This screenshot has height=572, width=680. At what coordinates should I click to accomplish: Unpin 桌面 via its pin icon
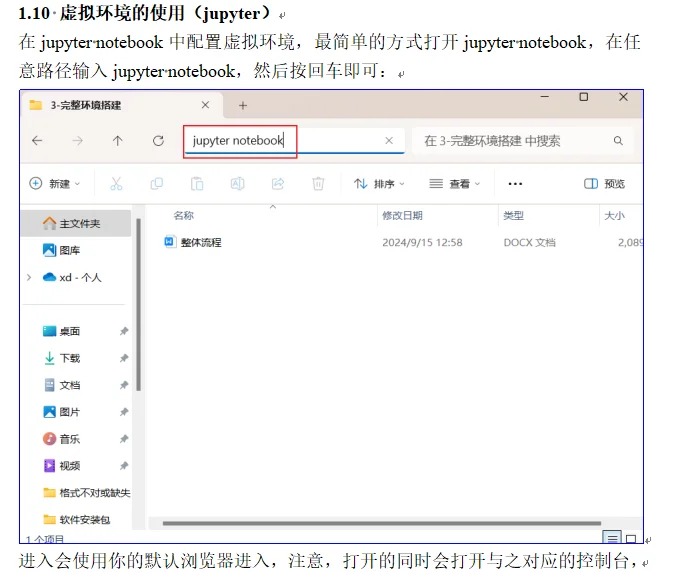[x=124, y=331]
